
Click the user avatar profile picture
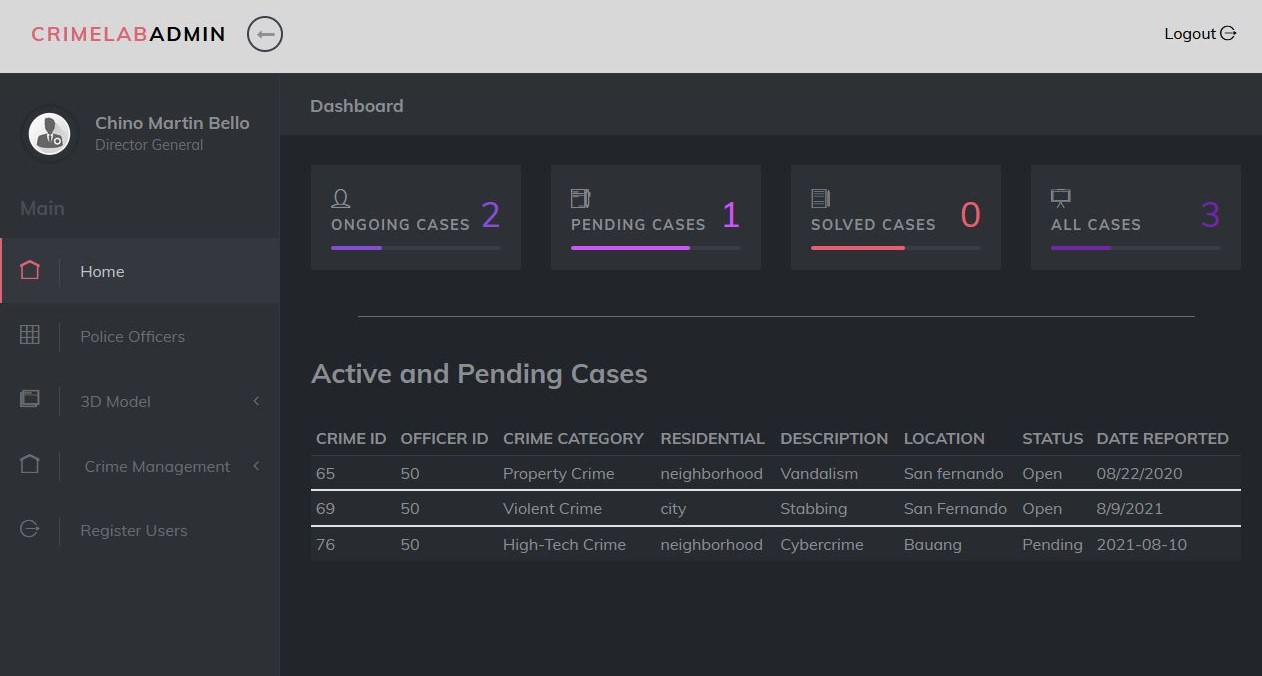(49, 133)
